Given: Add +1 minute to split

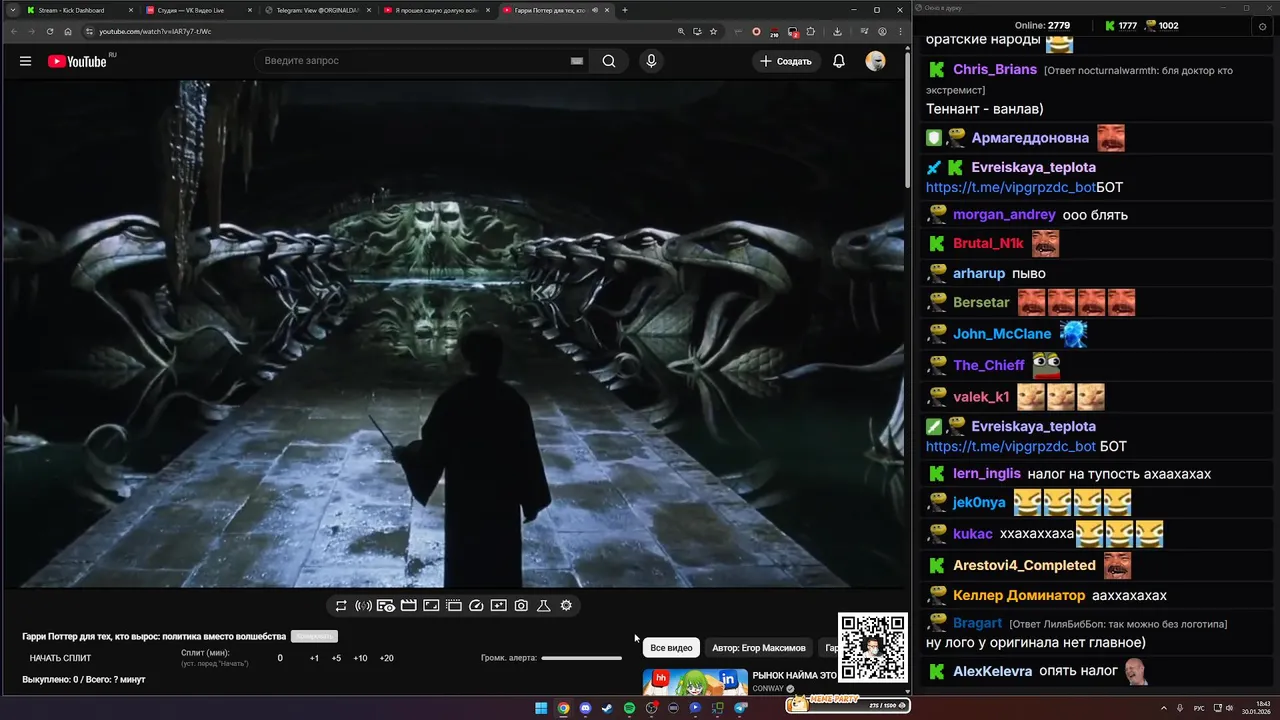Looking at the screenshot, I should (314, 658).
